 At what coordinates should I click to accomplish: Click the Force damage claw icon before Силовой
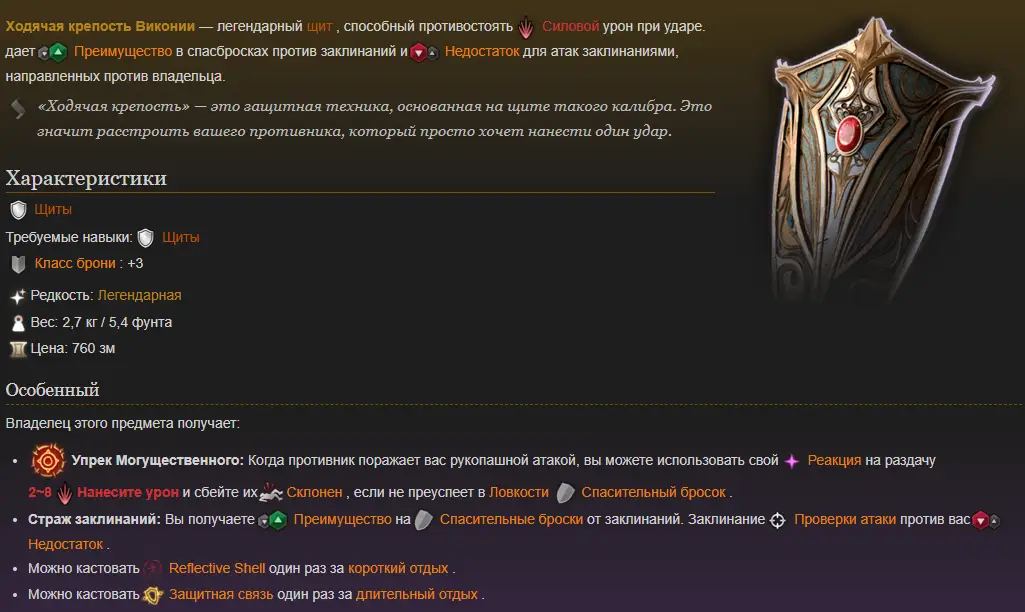tap(526, 27)
